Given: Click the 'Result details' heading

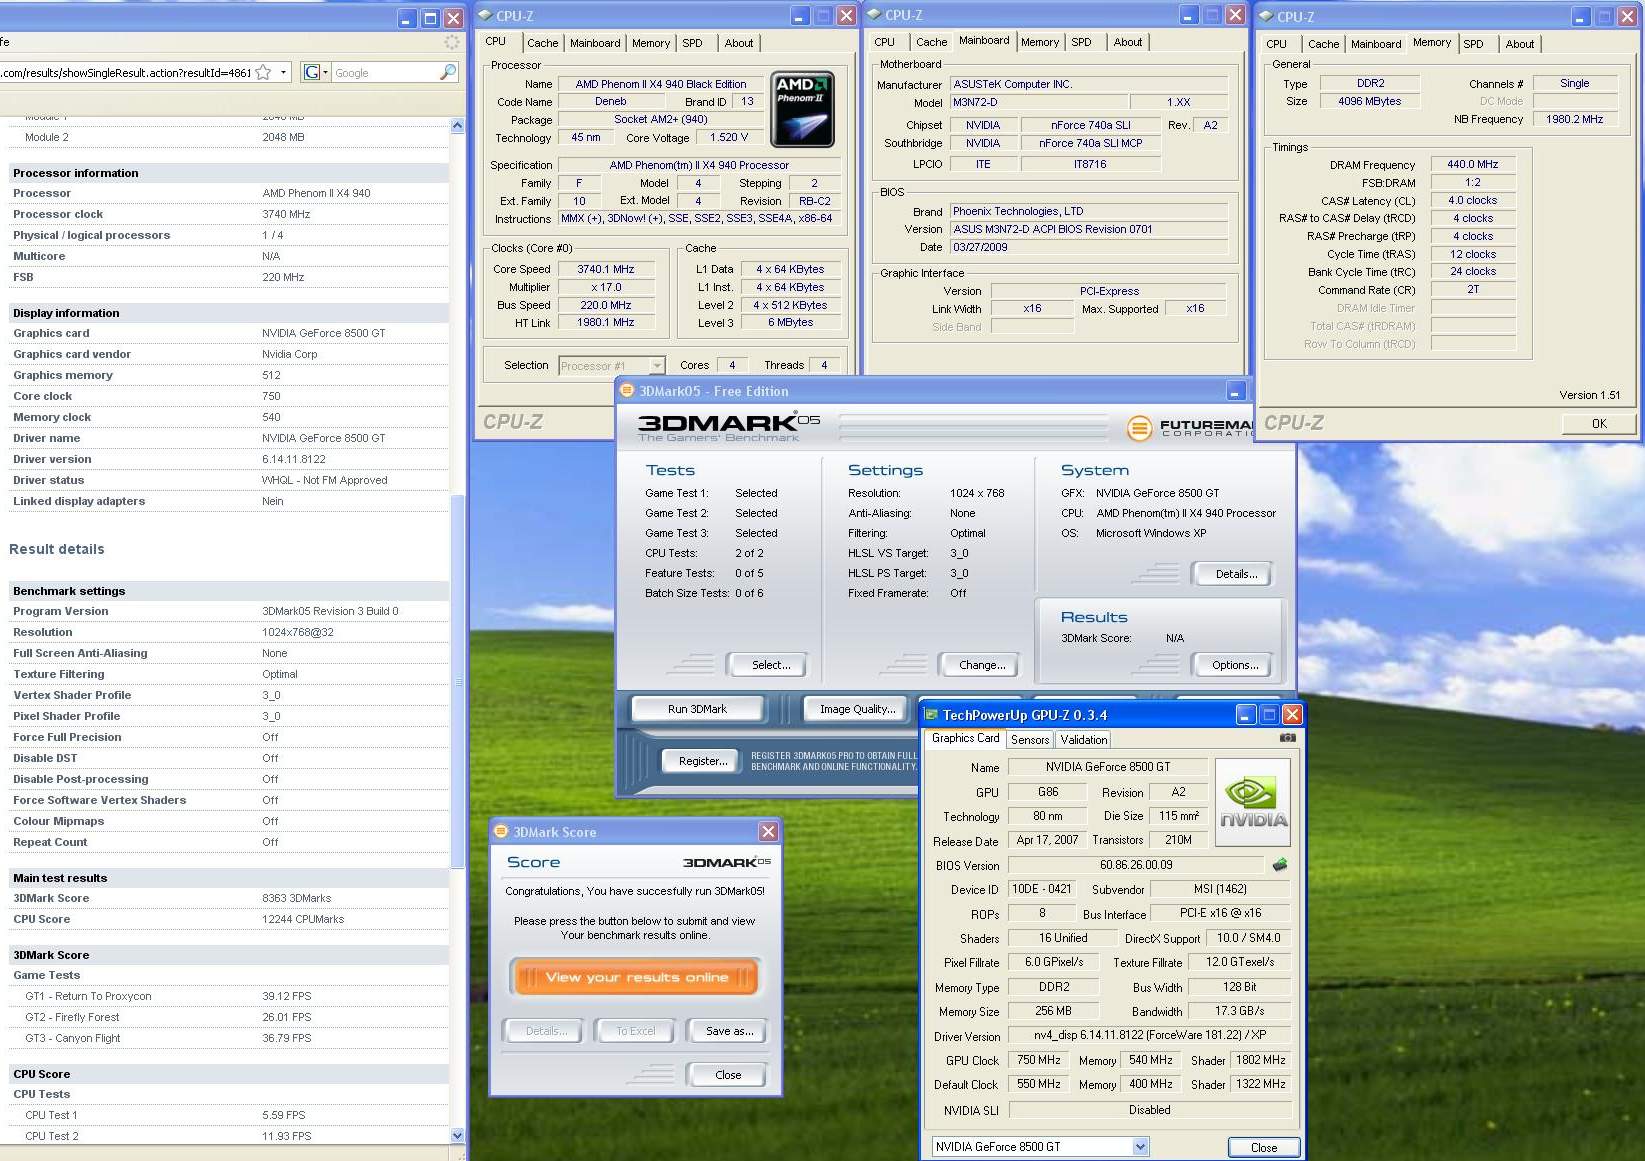Looking at the screenshot, I should 57,549.
